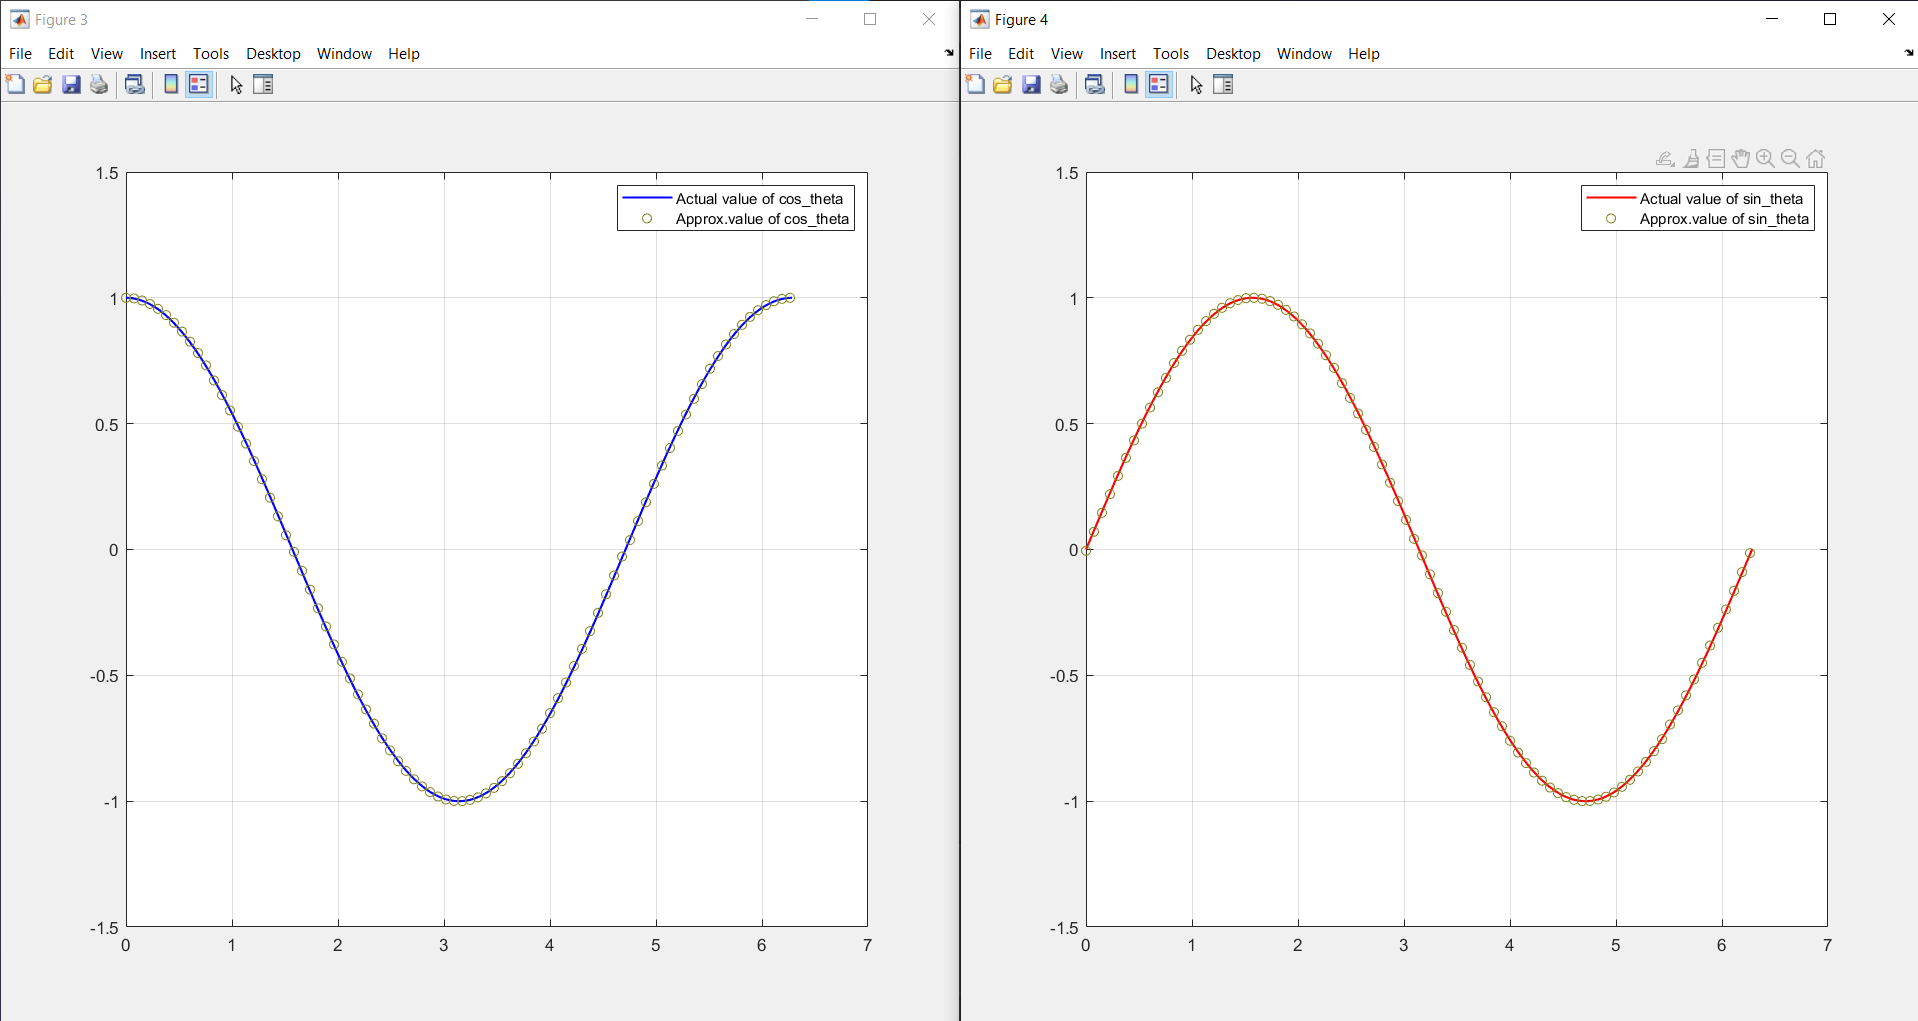Open the Insert menu in Figure 4

[1117, 53]
